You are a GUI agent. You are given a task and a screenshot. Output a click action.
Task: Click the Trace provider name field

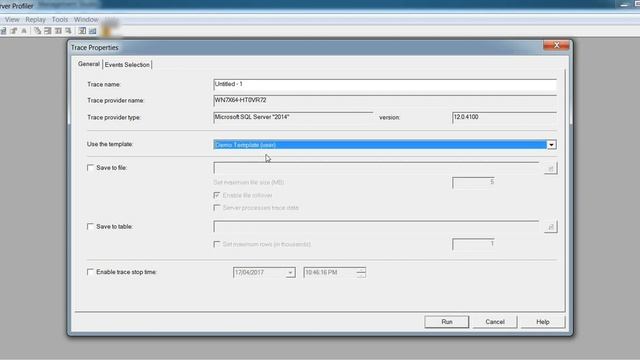[x=385, y=100]
